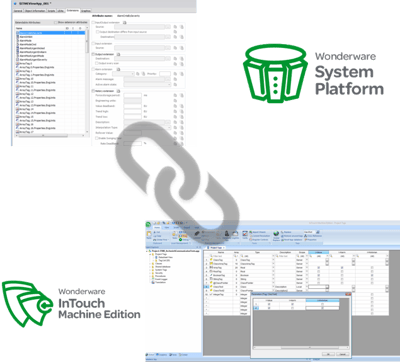Click Cancel in the tag parameters dialog
The height and width of the screenshot is (362, 400).
[x=343, y=354]
